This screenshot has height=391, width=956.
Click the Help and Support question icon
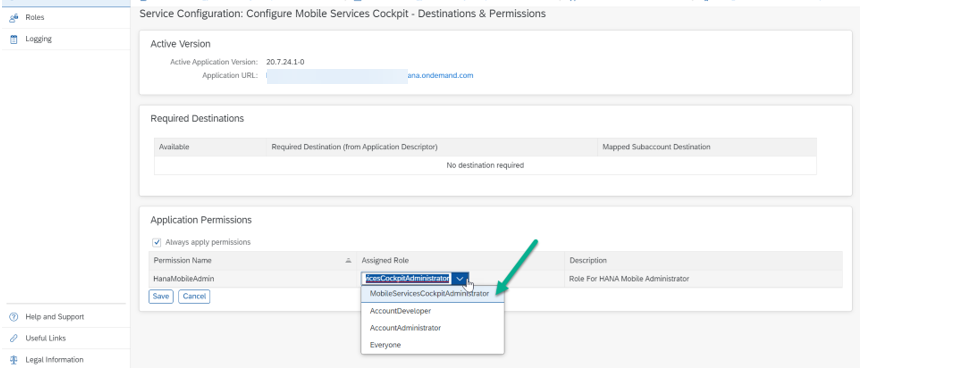(x=13, y=317)
